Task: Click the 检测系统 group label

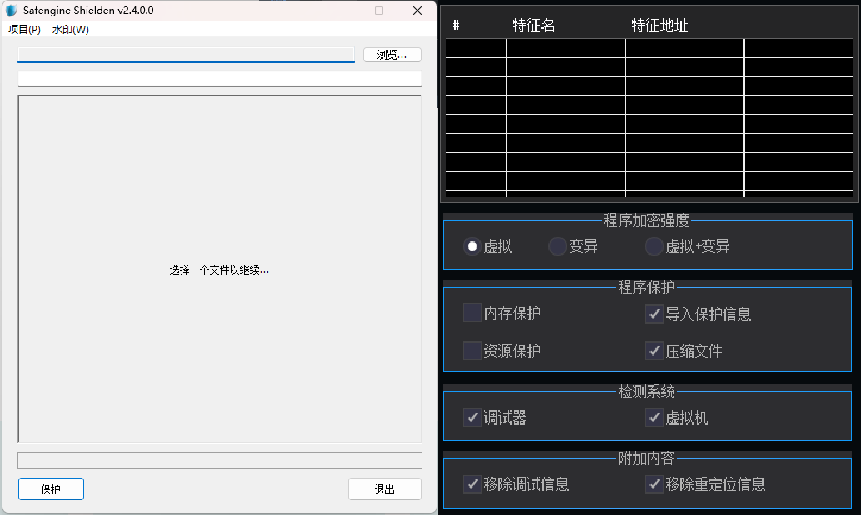Action: coord(646,391)
